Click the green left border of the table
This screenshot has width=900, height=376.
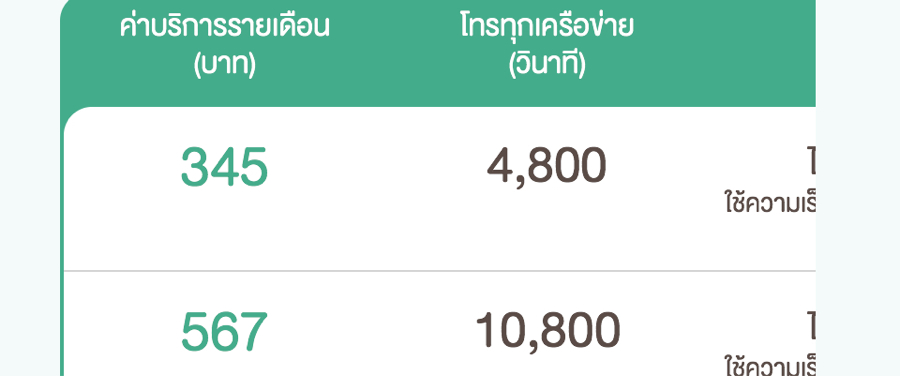click(x=61, y=241)
